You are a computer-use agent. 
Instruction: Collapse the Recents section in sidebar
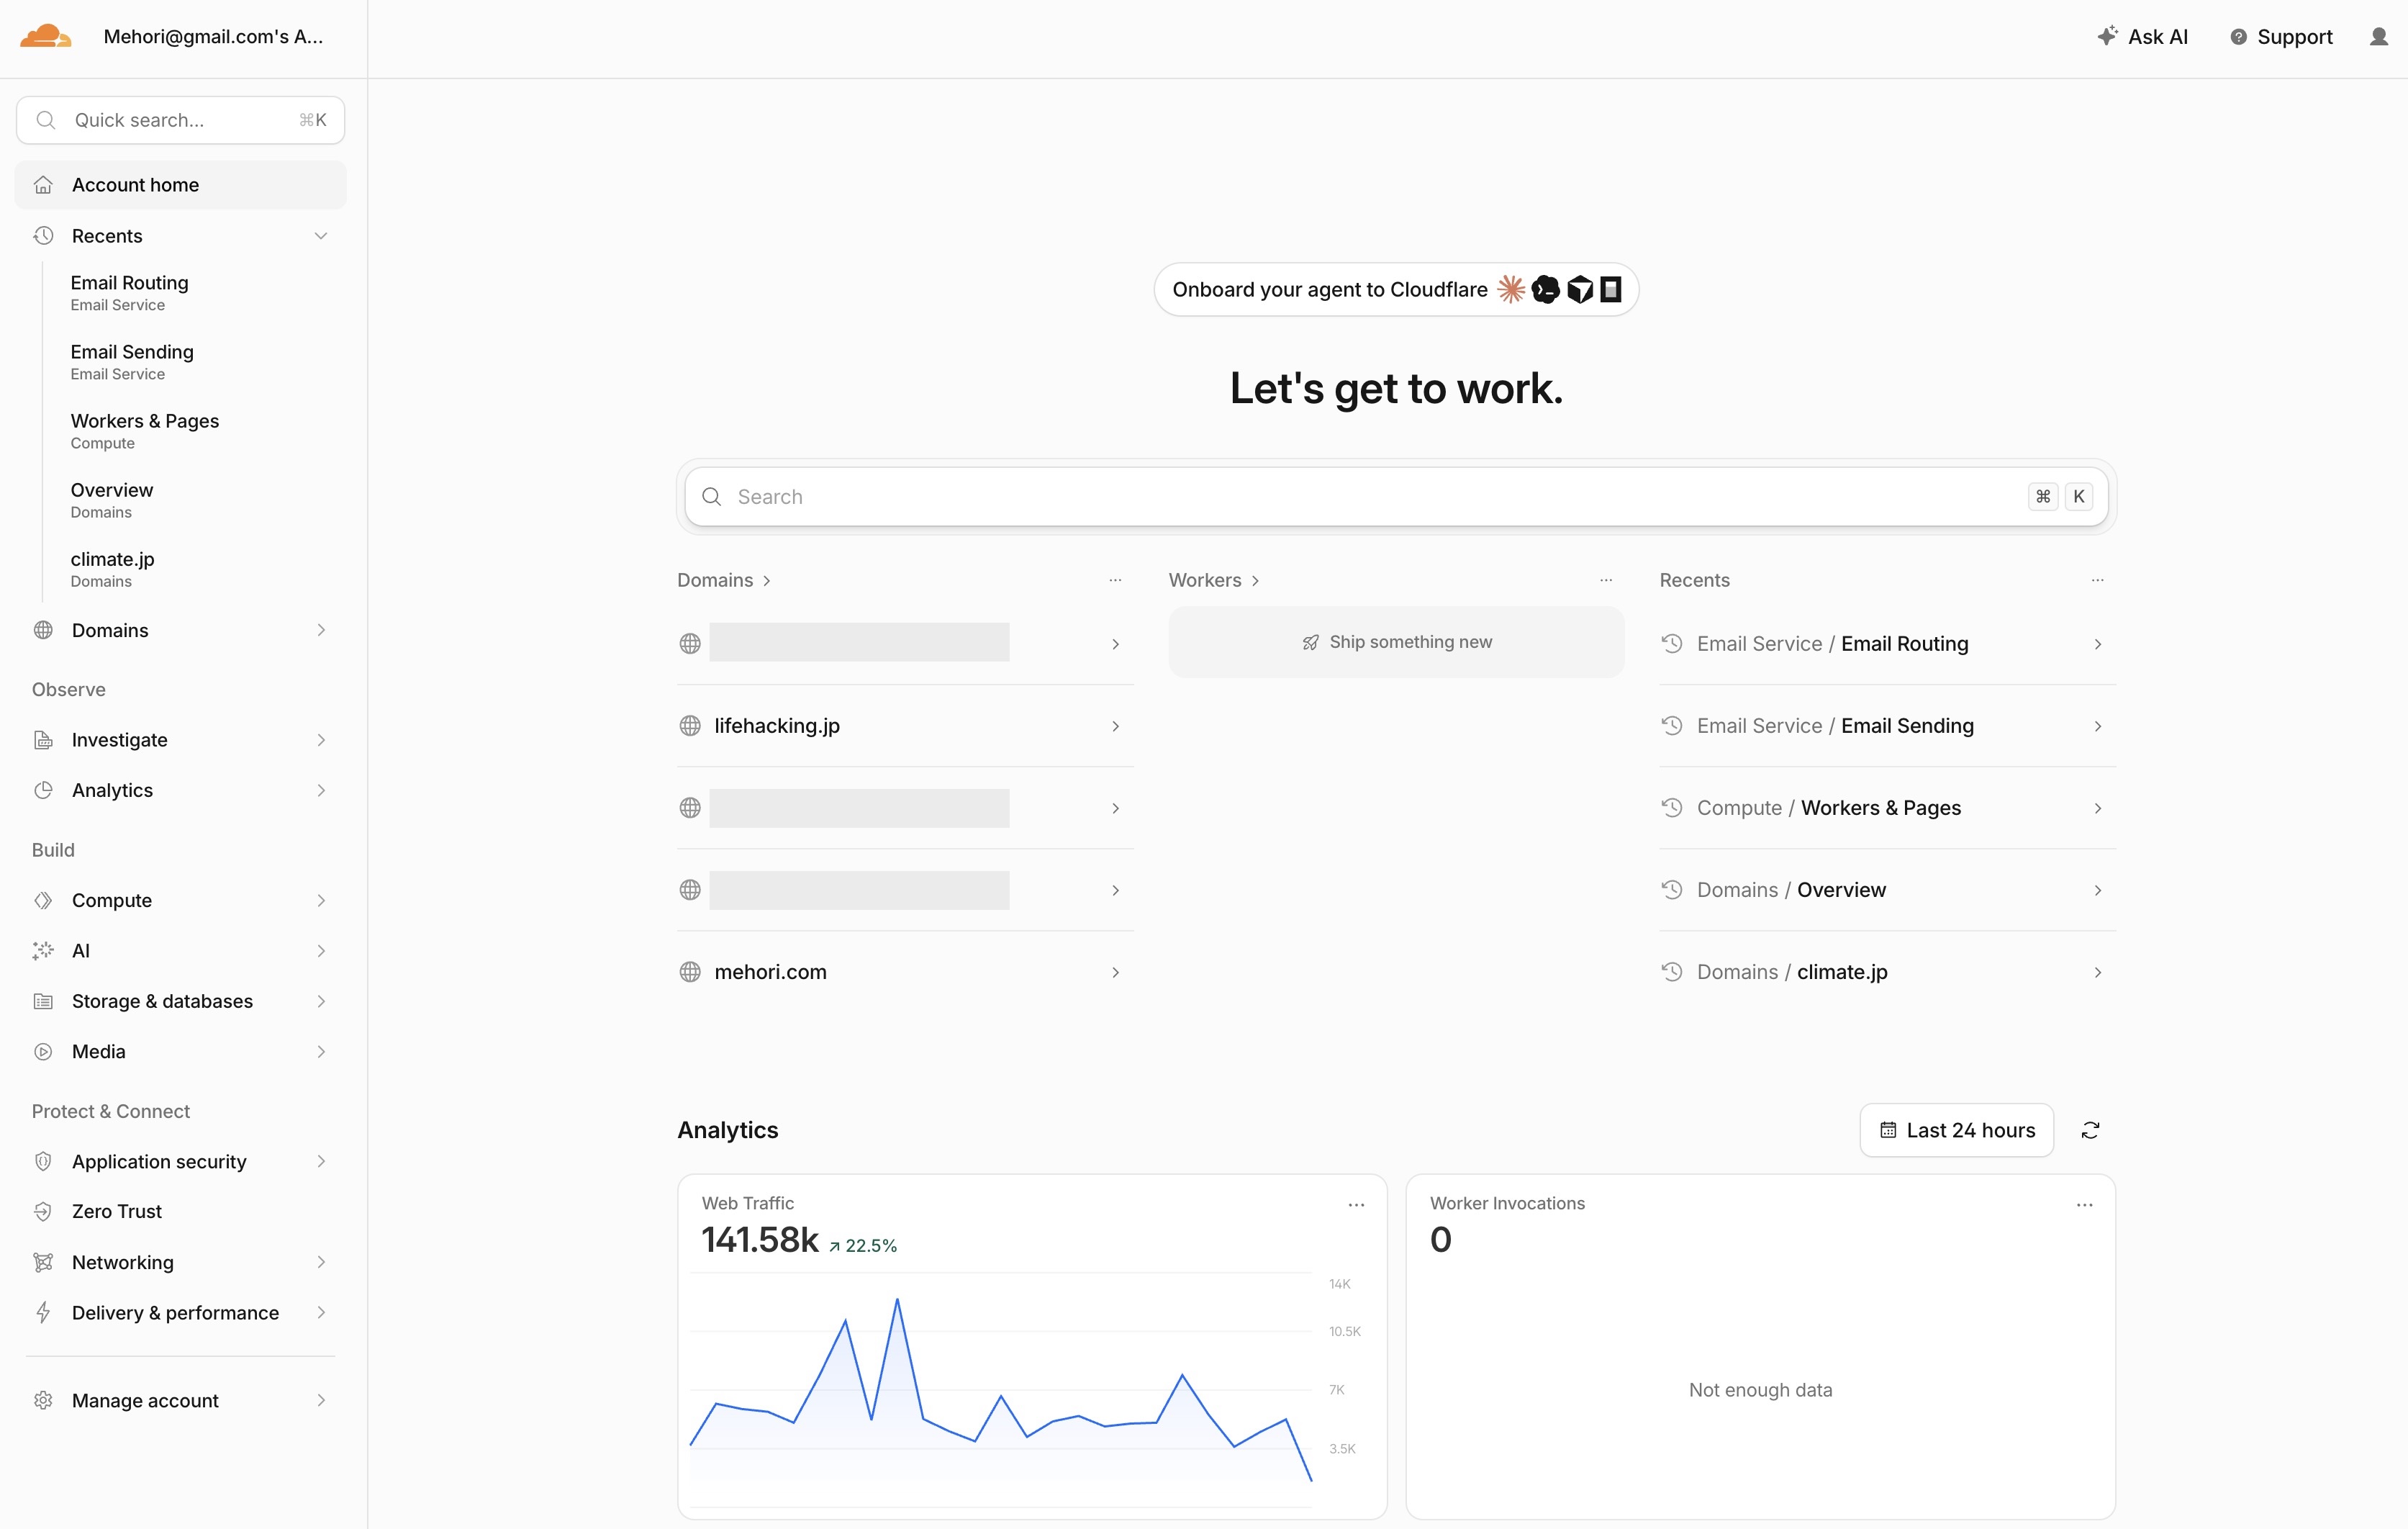[321, 236]
